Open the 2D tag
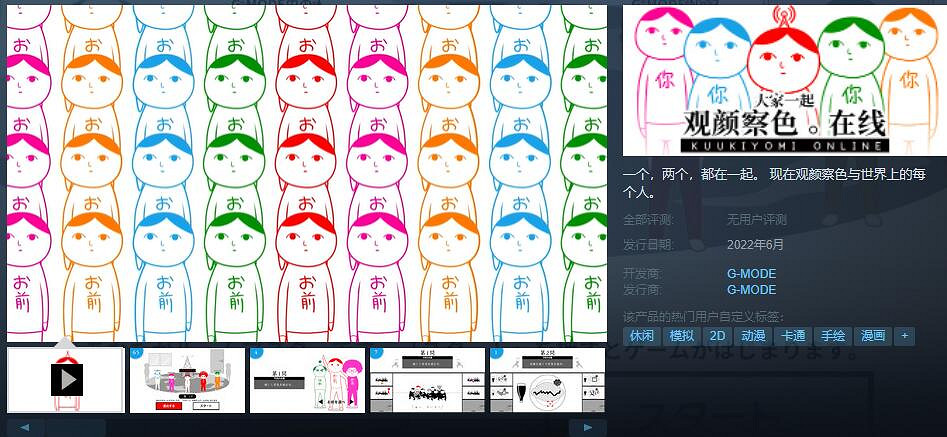The height and width of the screenshot is (437, 947). point(717,336)
